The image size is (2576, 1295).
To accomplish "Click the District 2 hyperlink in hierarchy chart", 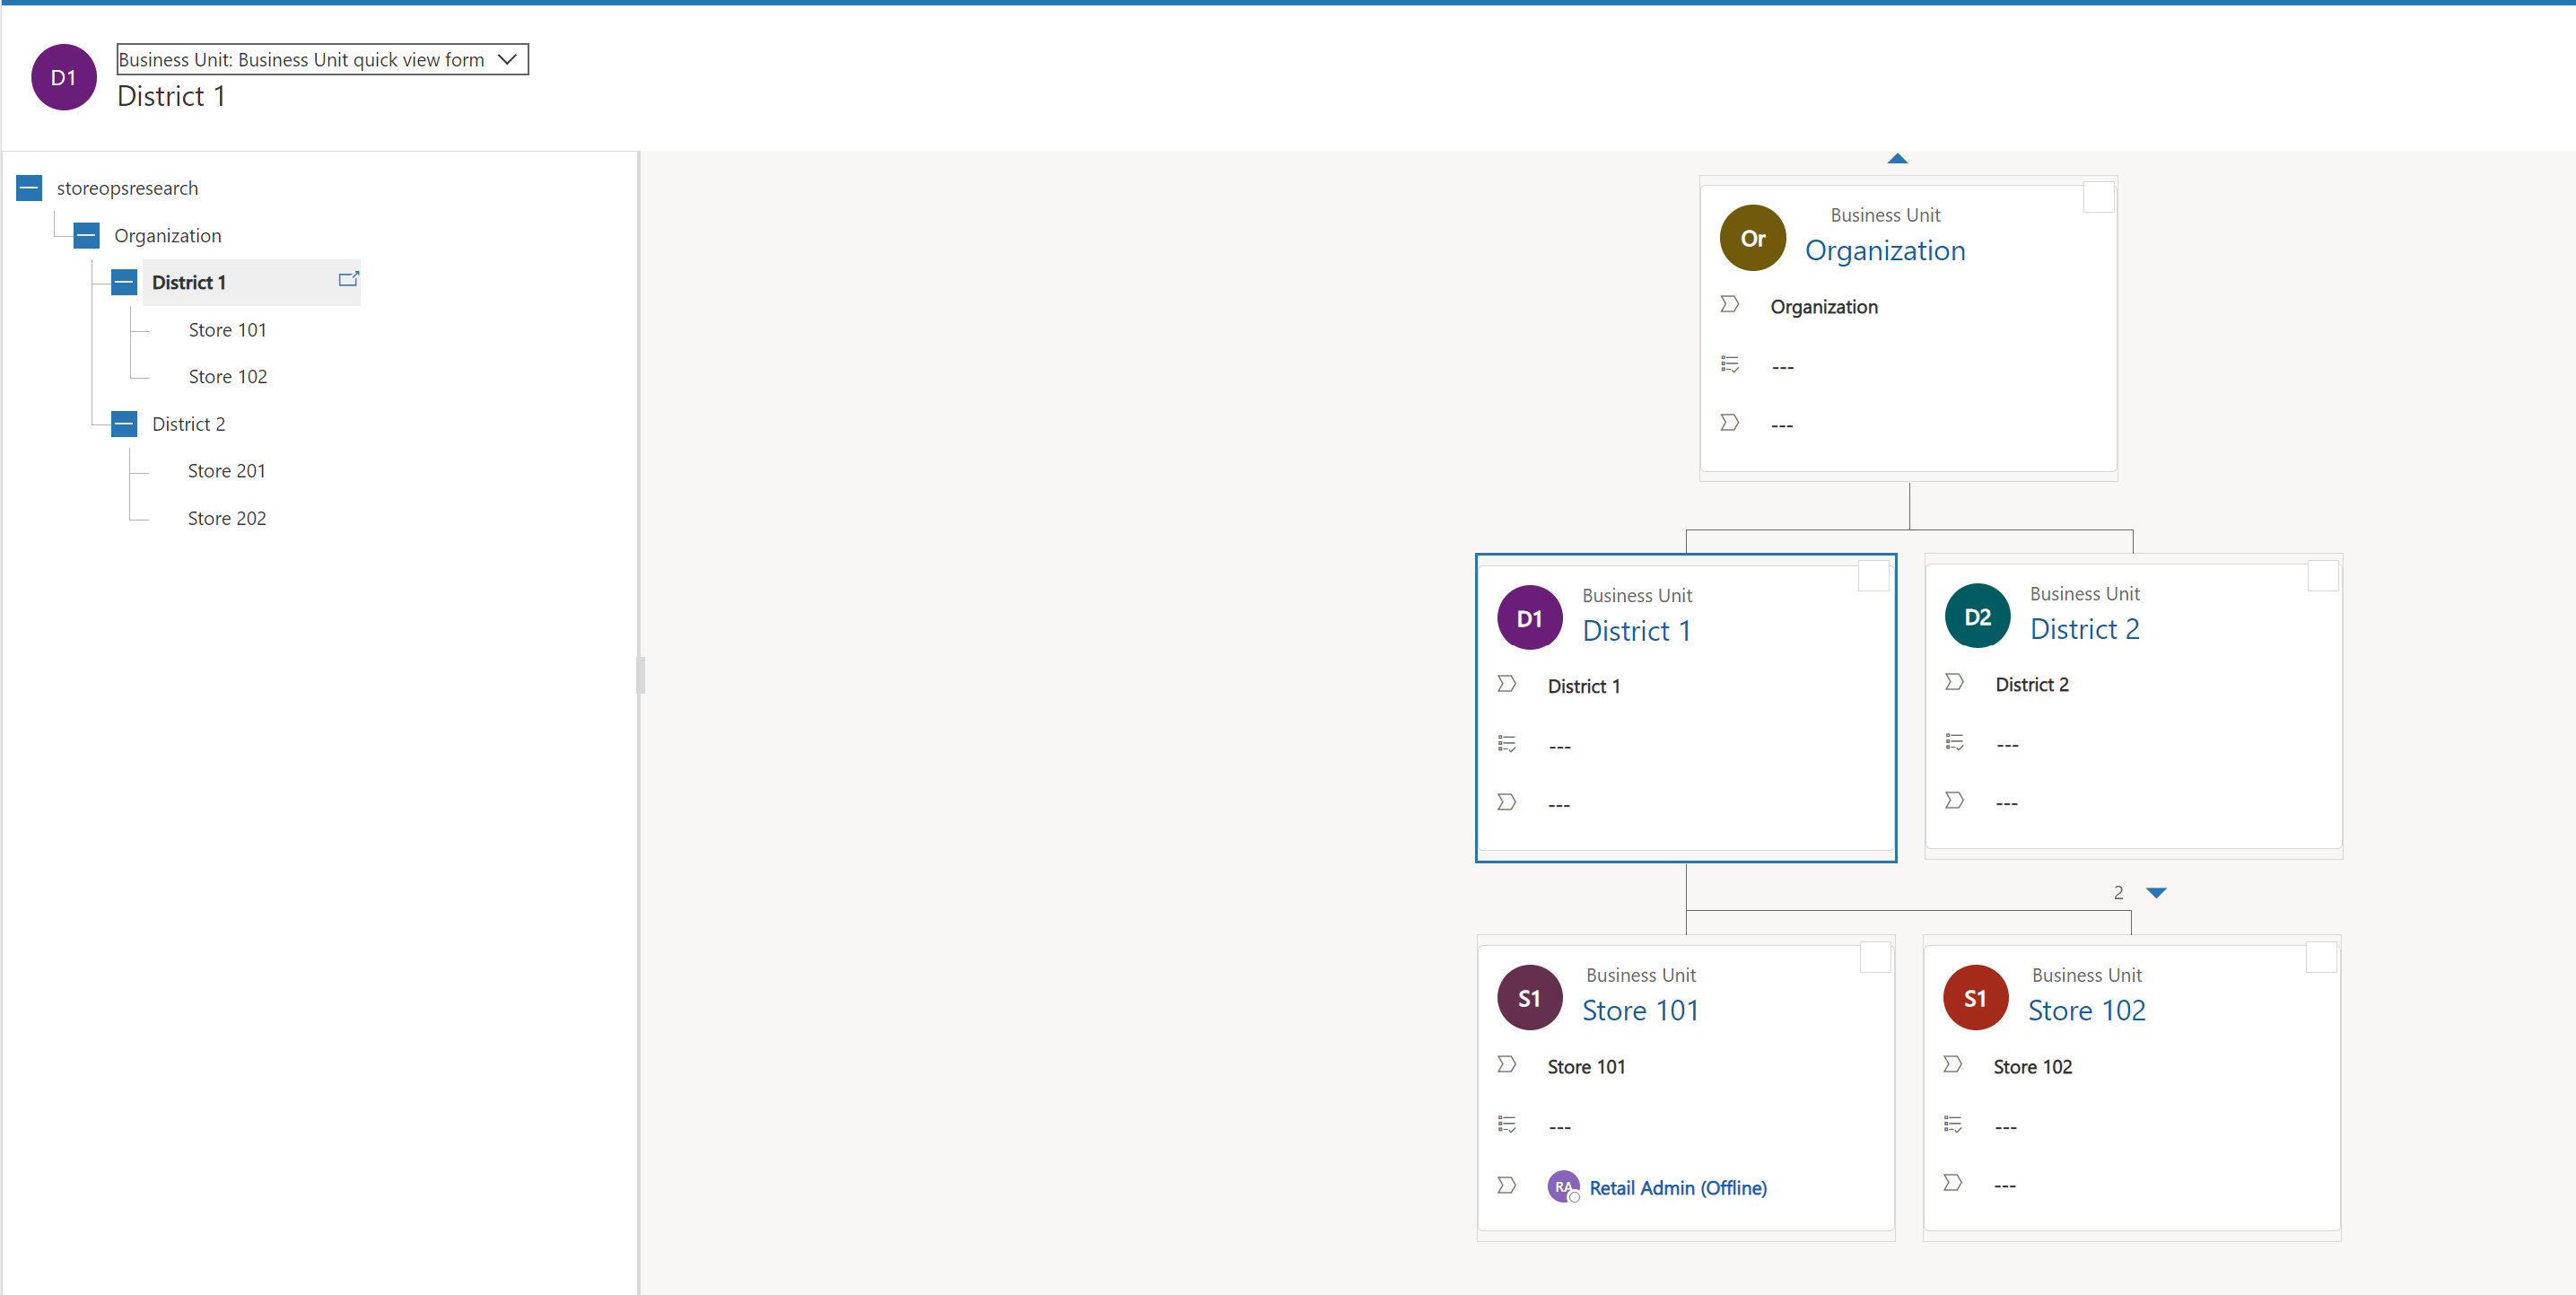I will coord(2084,629).
